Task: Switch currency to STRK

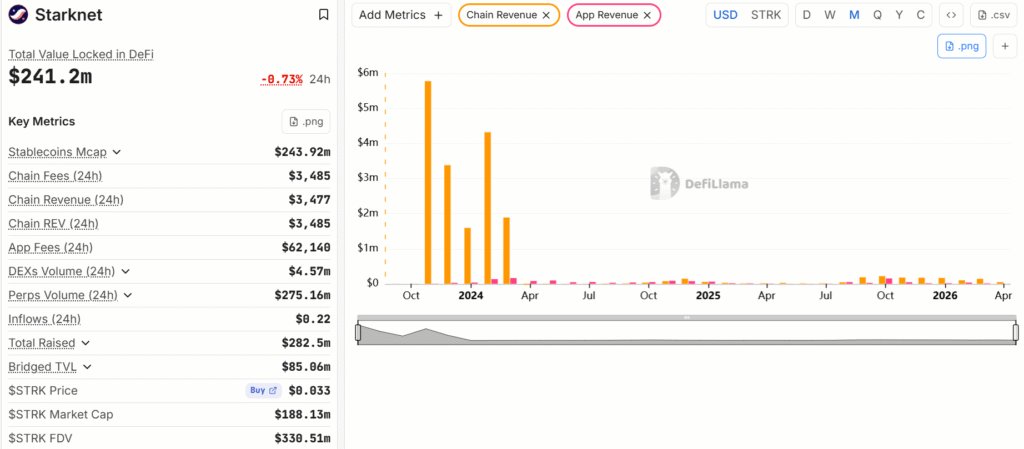Action: click(766, 15)
